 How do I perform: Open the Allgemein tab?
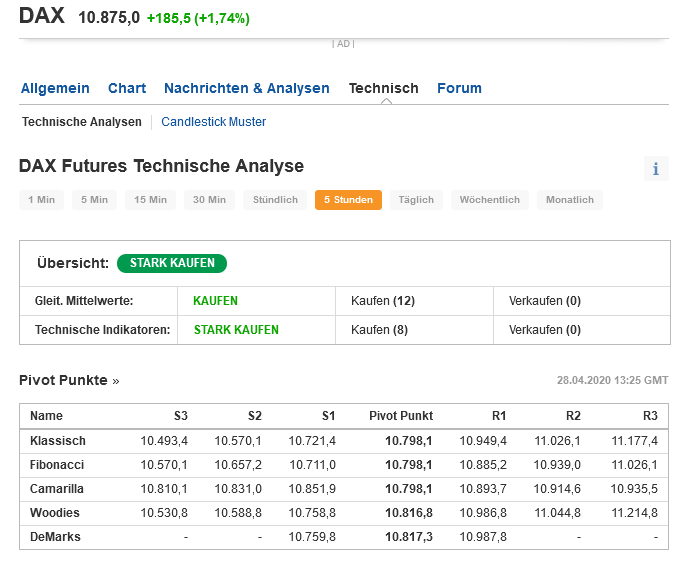(x=55, y=88)
